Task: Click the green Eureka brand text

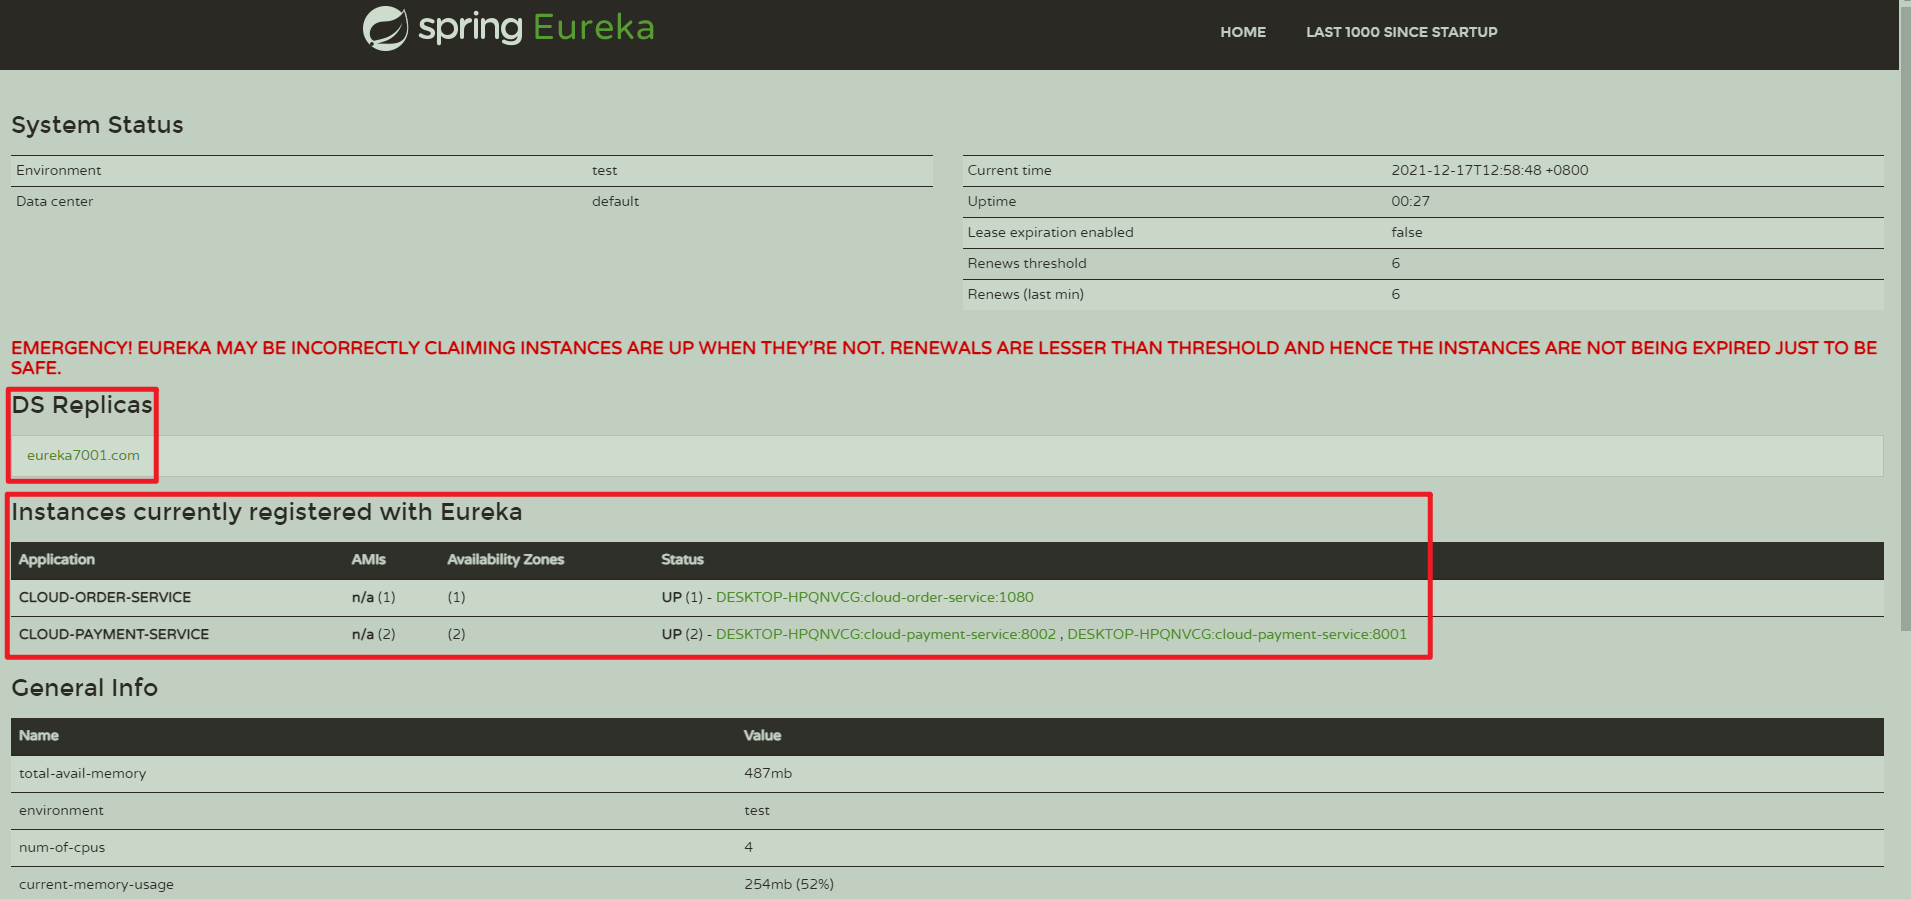Action: [x=594, y=28]
